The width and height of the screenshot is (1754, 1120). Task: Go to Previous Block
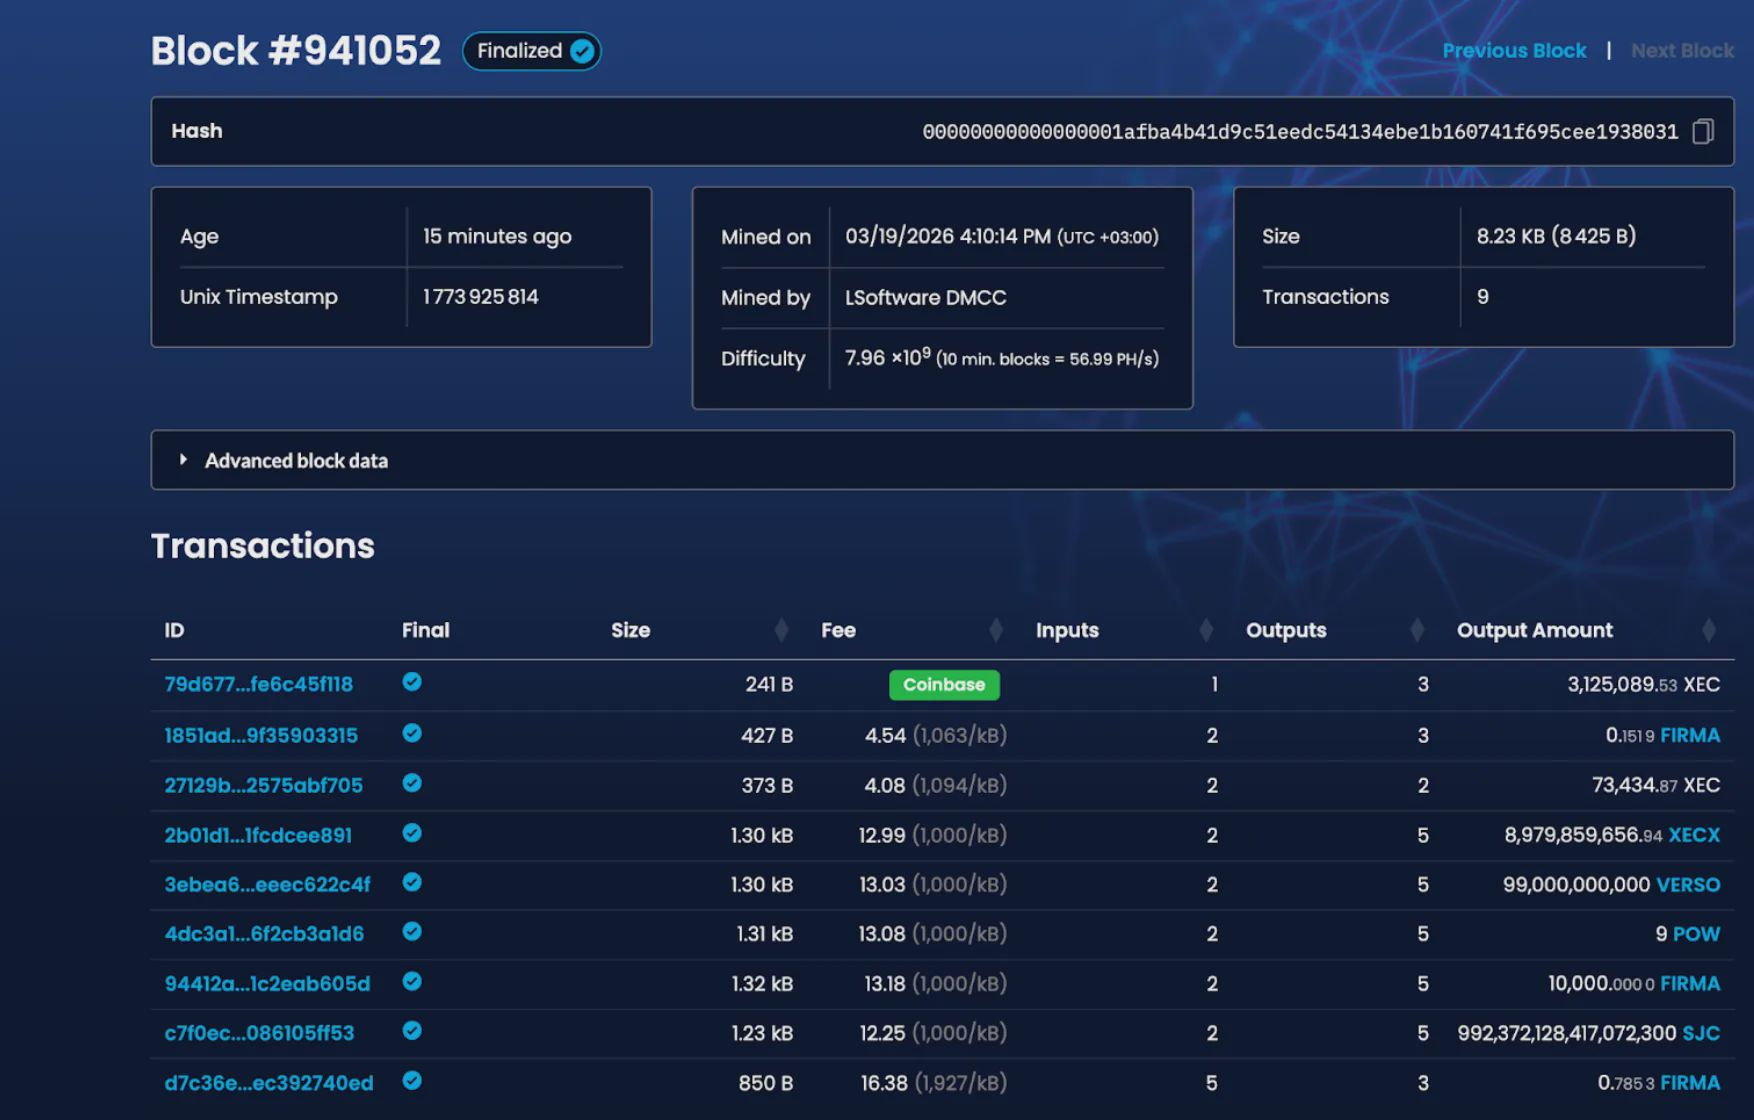pyautogui.click(x=1514, y=50)
